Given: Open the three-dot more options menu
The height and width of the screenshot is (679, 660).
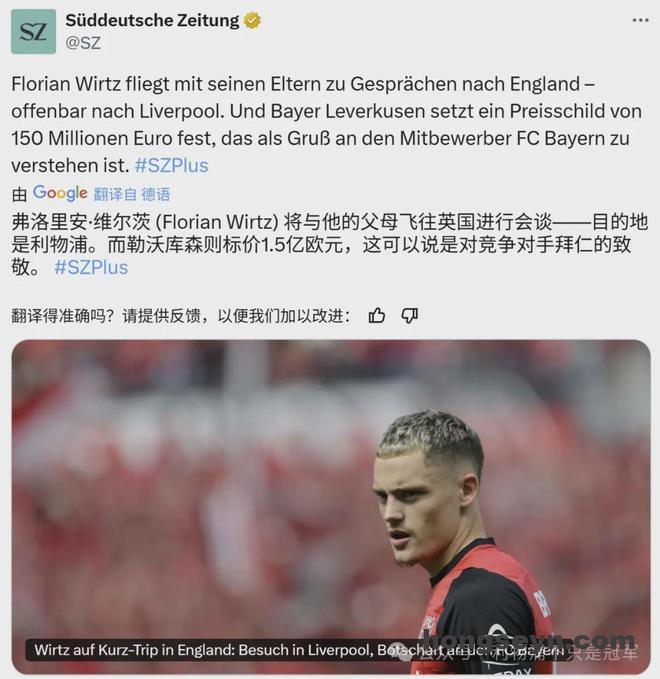Looking at the screenshot, I should [x=641, y=20].
